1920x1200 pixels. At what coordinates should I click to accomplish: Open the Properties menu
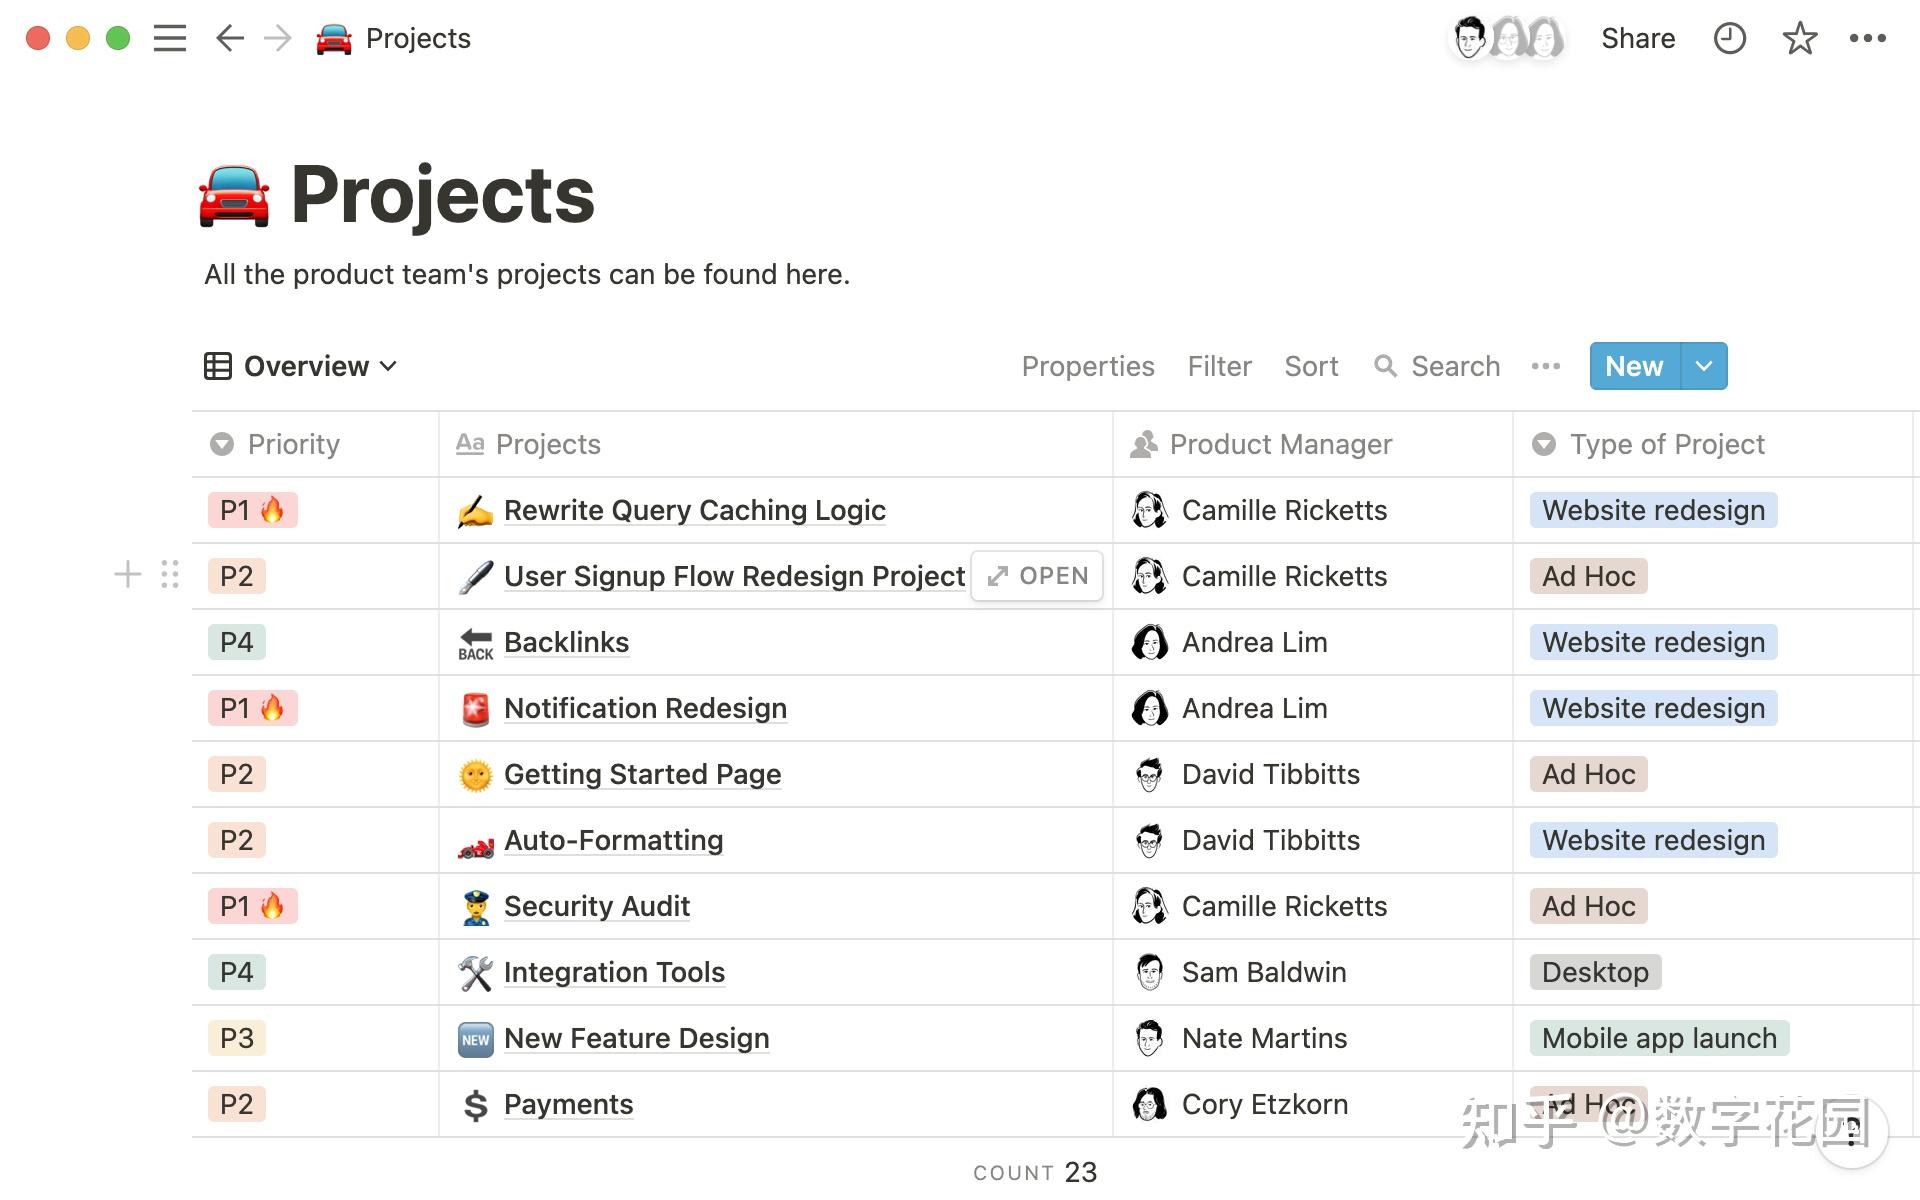pyautogui.click(x=1087, y=366)
